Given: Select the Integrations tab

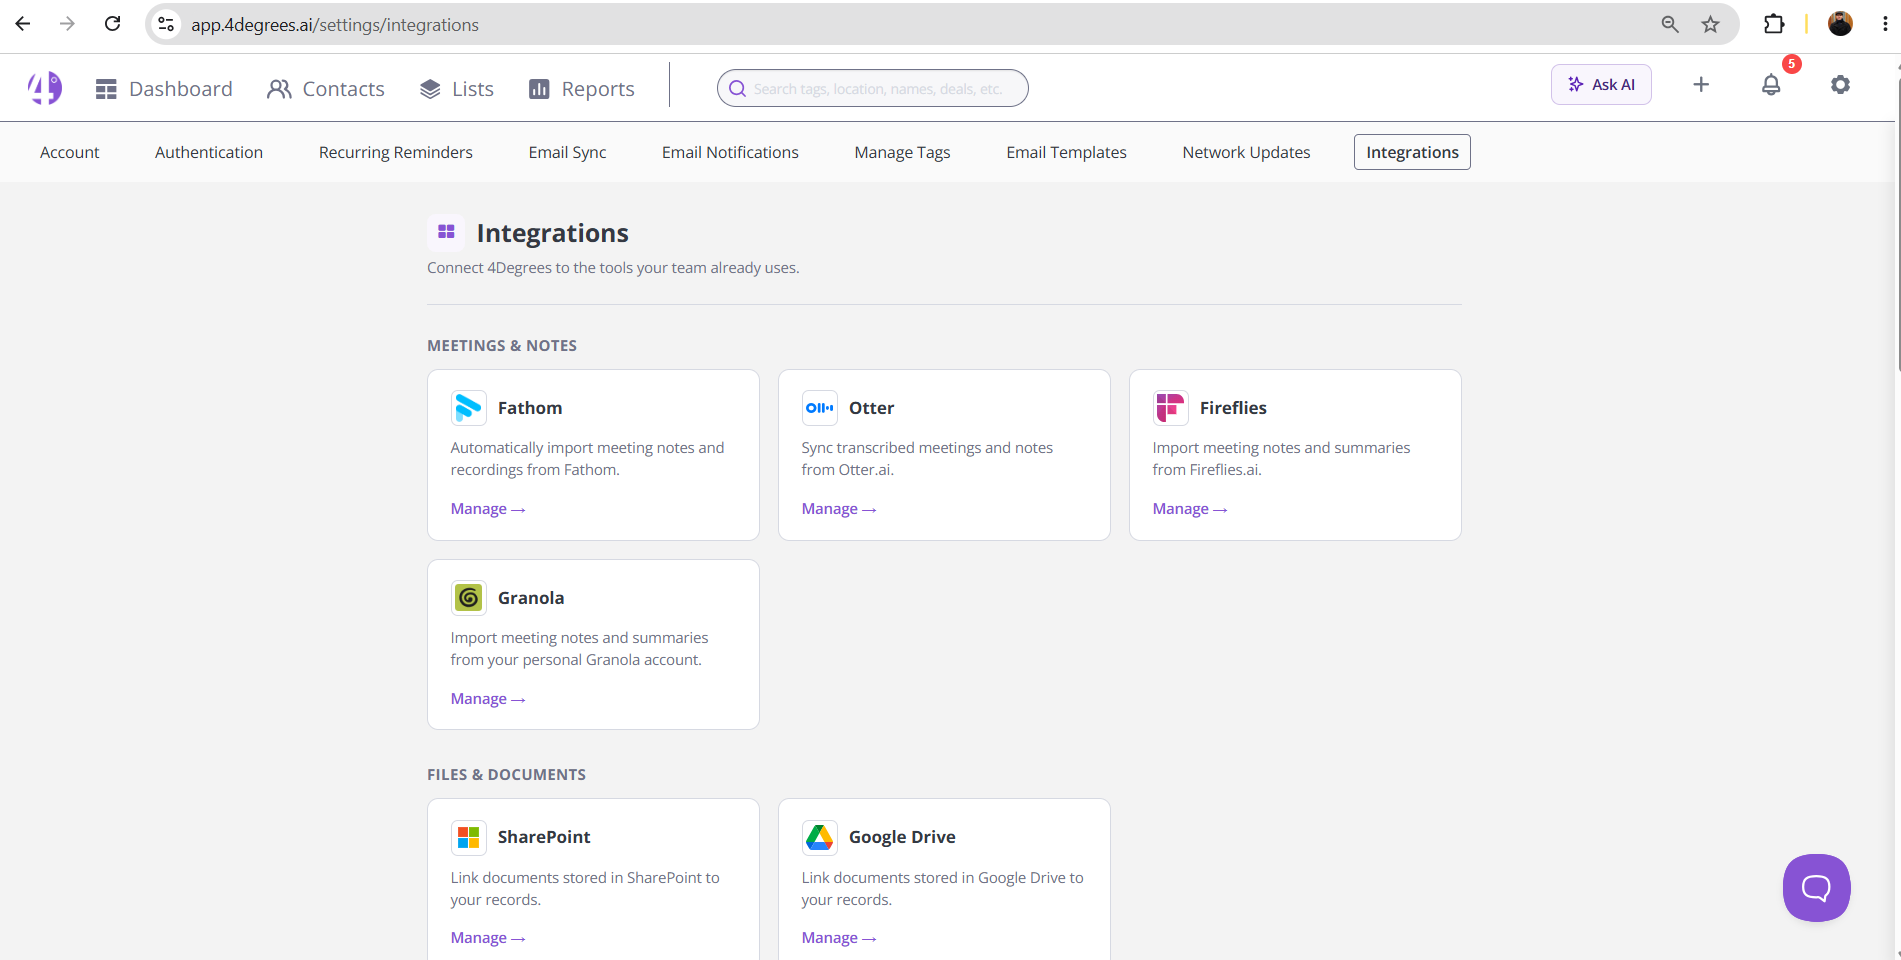Looking at the screenshot, I should [x=1412, y=152].
